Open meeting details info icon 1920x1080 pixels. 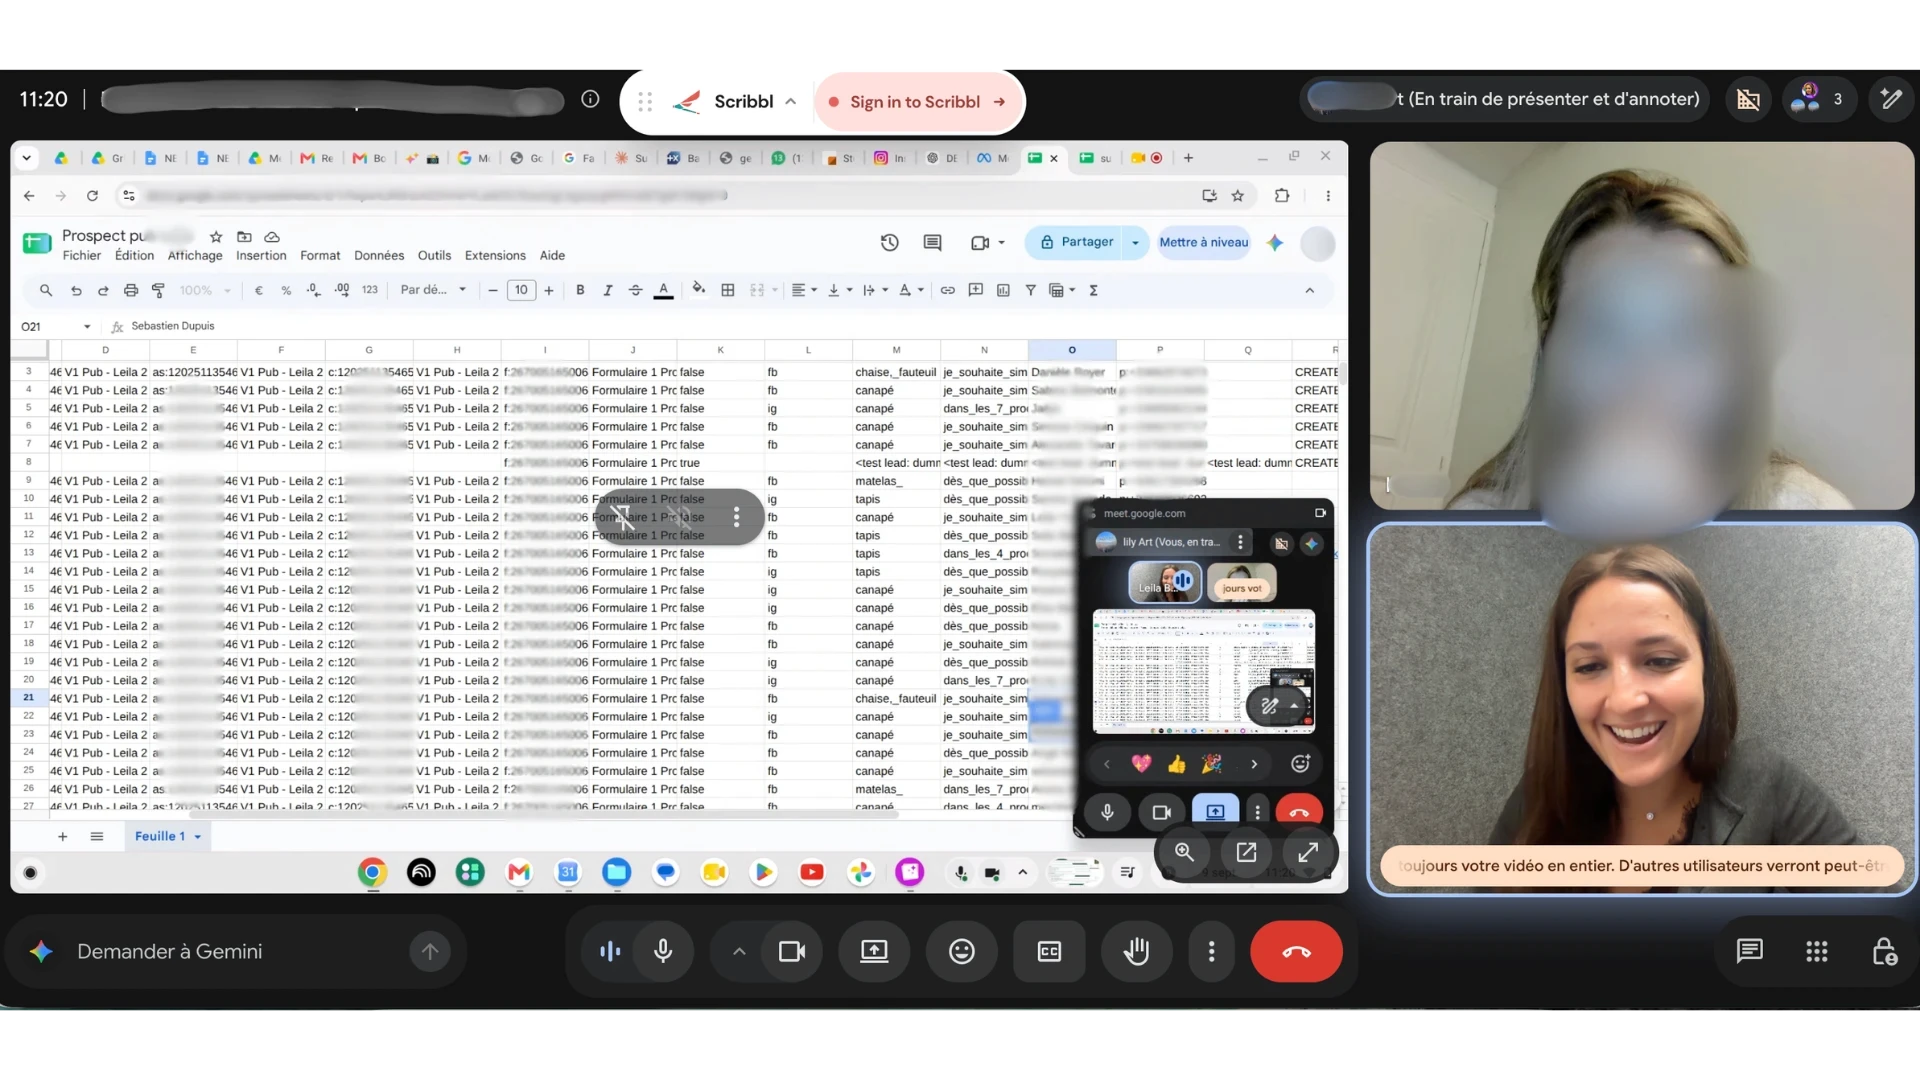pos(590,99)
